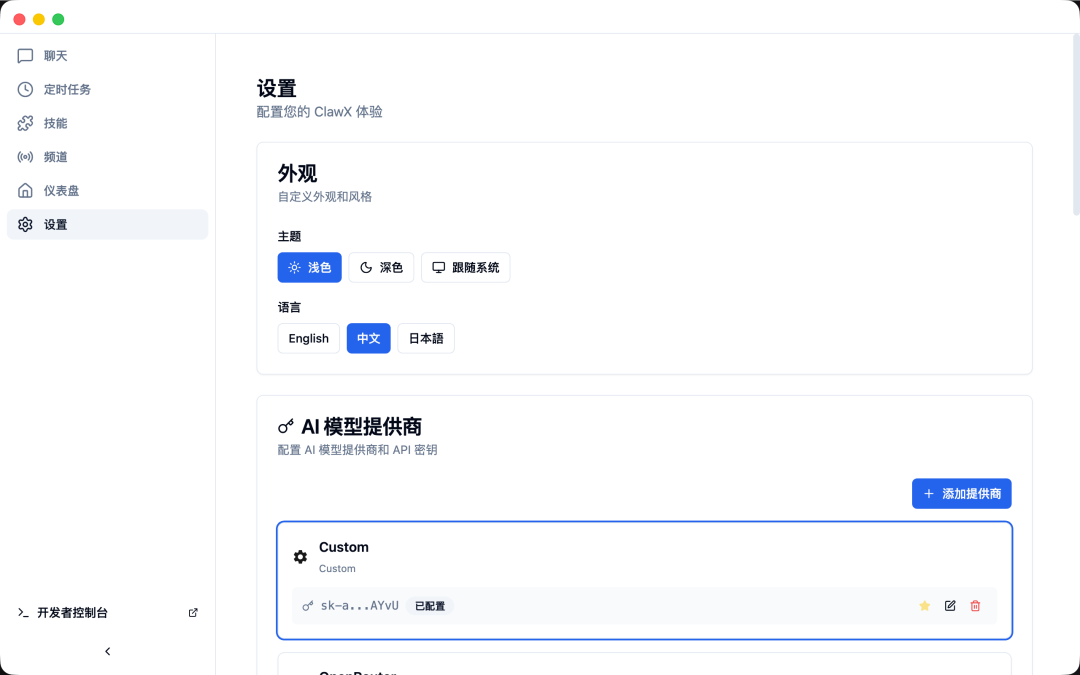Screen dimensions: 1080x675
Task: Go to the 频道 section
Action: (56, 157)
